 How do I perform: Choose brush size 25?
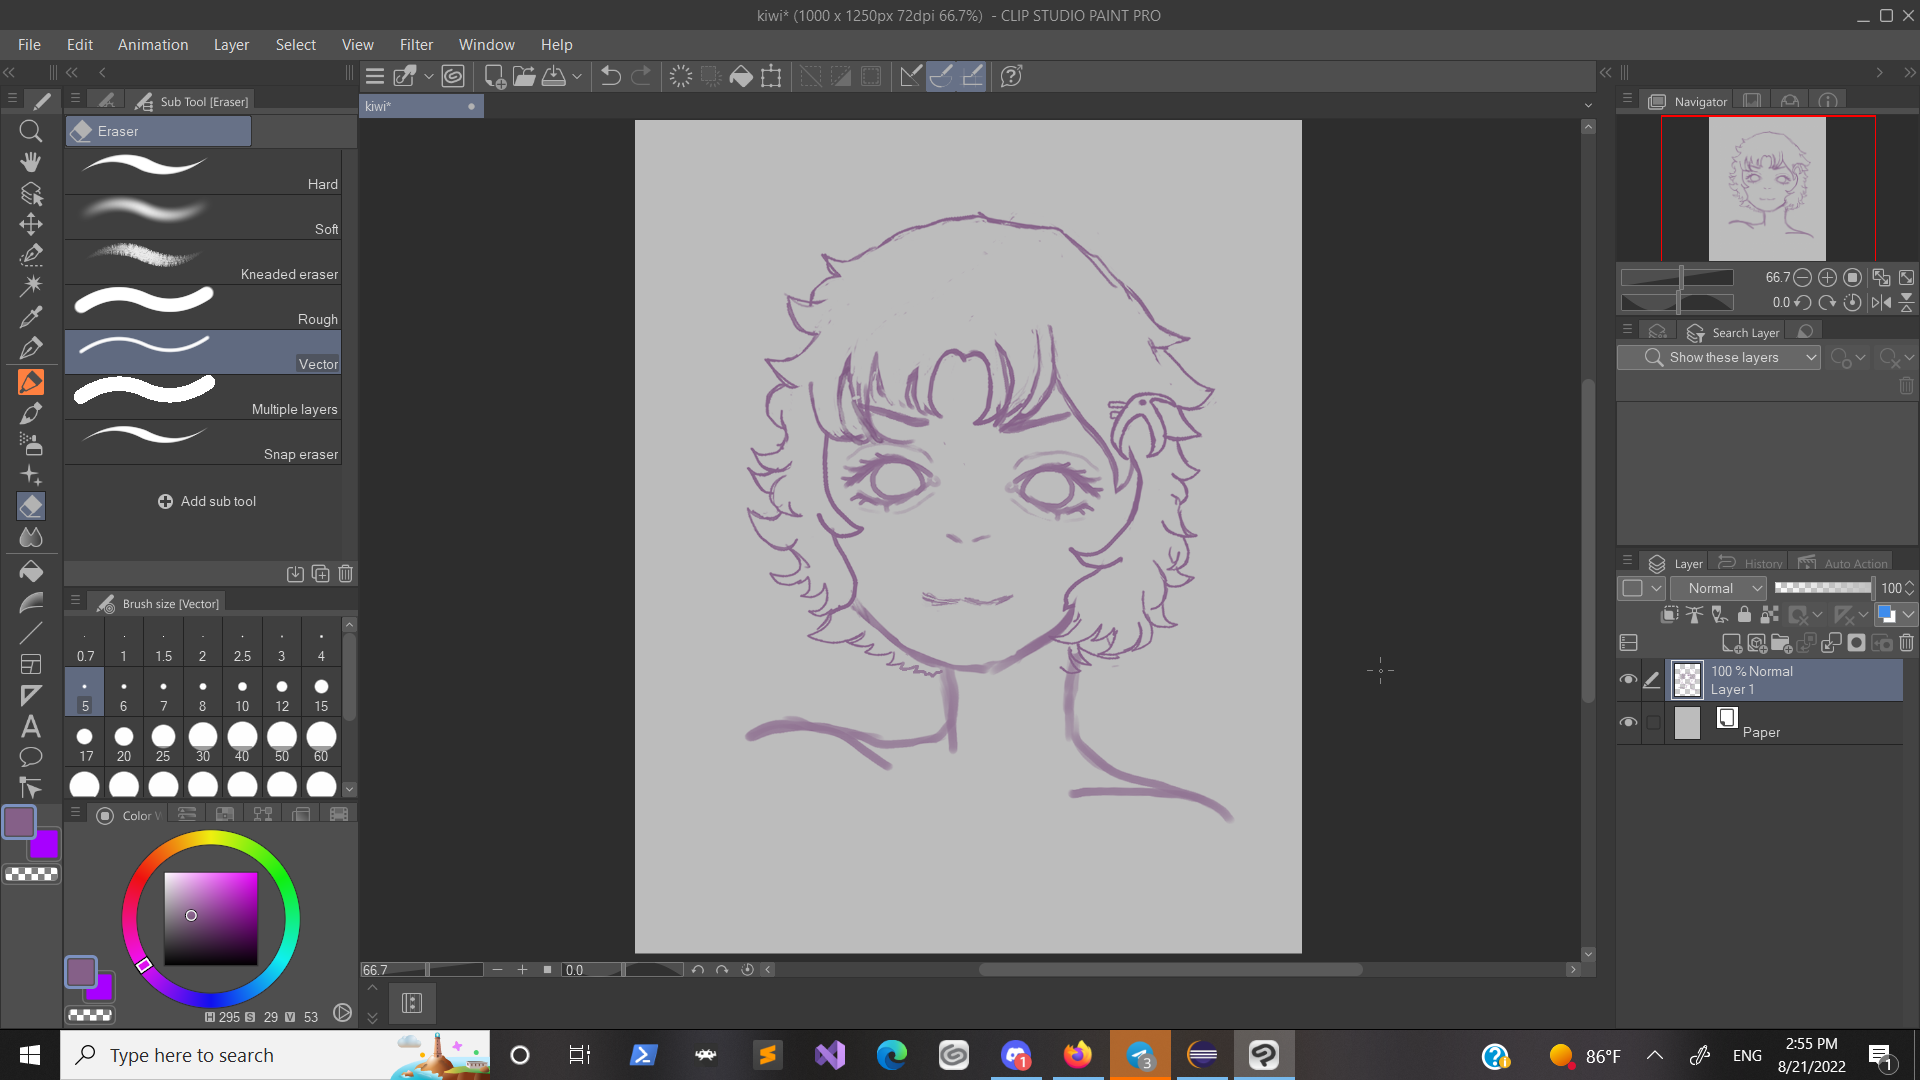[x=163, y=742]
